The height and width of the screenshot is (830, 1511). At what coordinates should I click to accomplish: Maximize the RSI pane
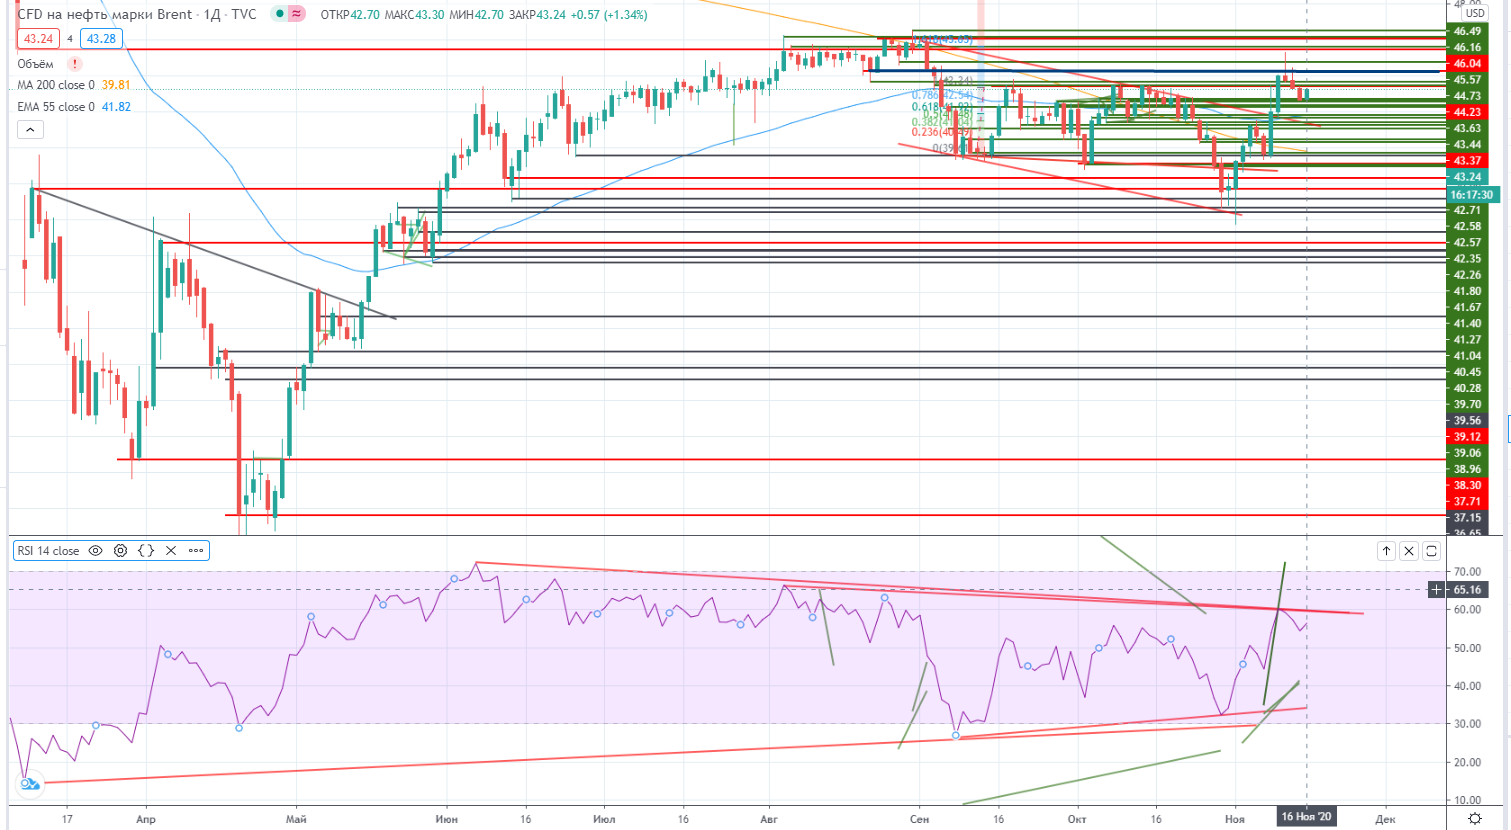pyautogui.click(x=1432, y=551)
